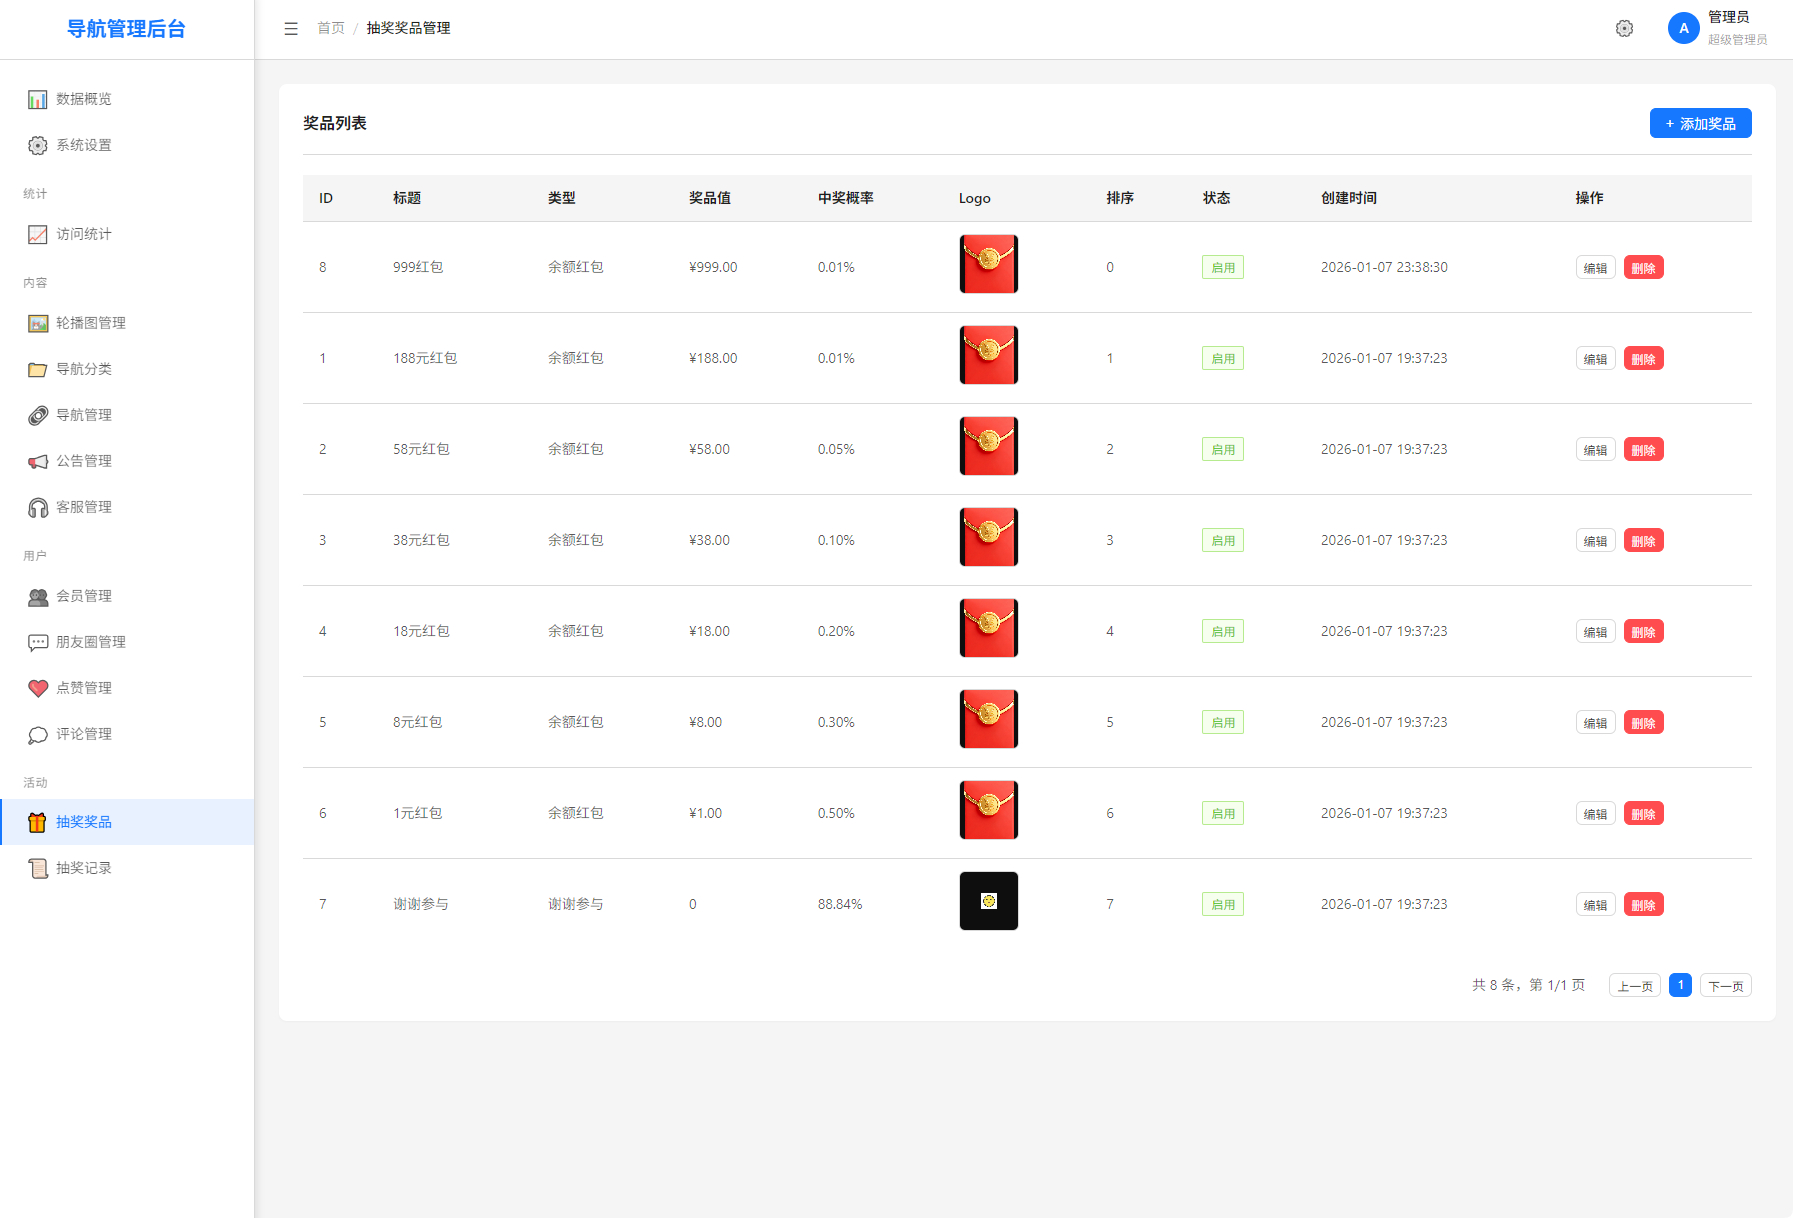Image resolution: width=1793 pixels, height=1218 pixels.
Task: Open the 数据概览 dashboard icon
Action: [x=37, y=99]
